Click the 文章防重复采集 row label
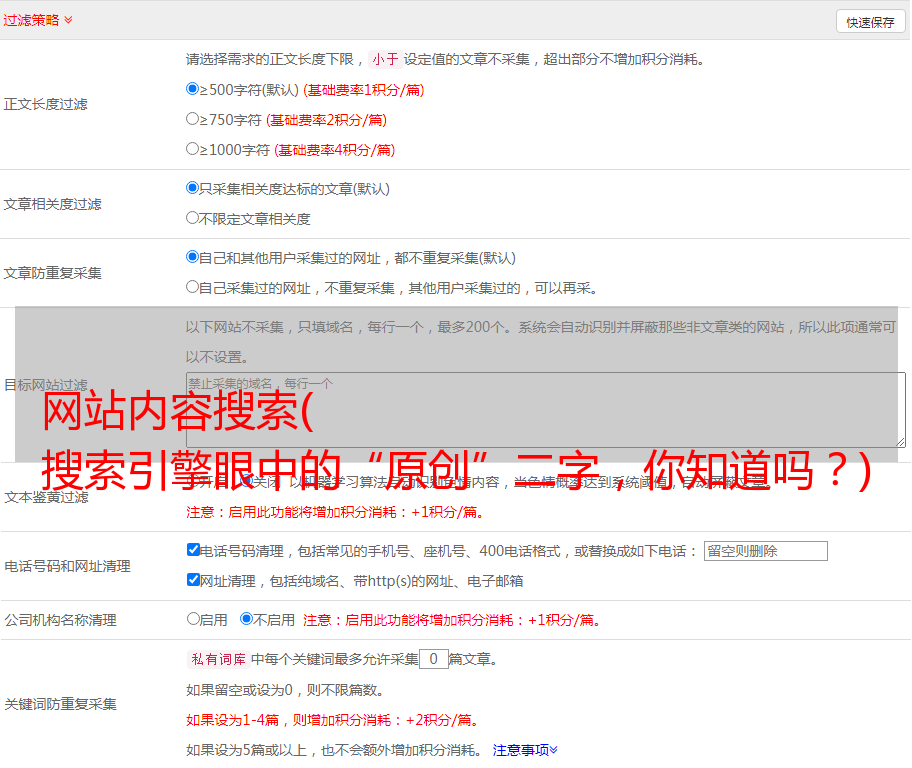Image resolution: width=912 pixels, height=768 pixels. tap(53, 273)
